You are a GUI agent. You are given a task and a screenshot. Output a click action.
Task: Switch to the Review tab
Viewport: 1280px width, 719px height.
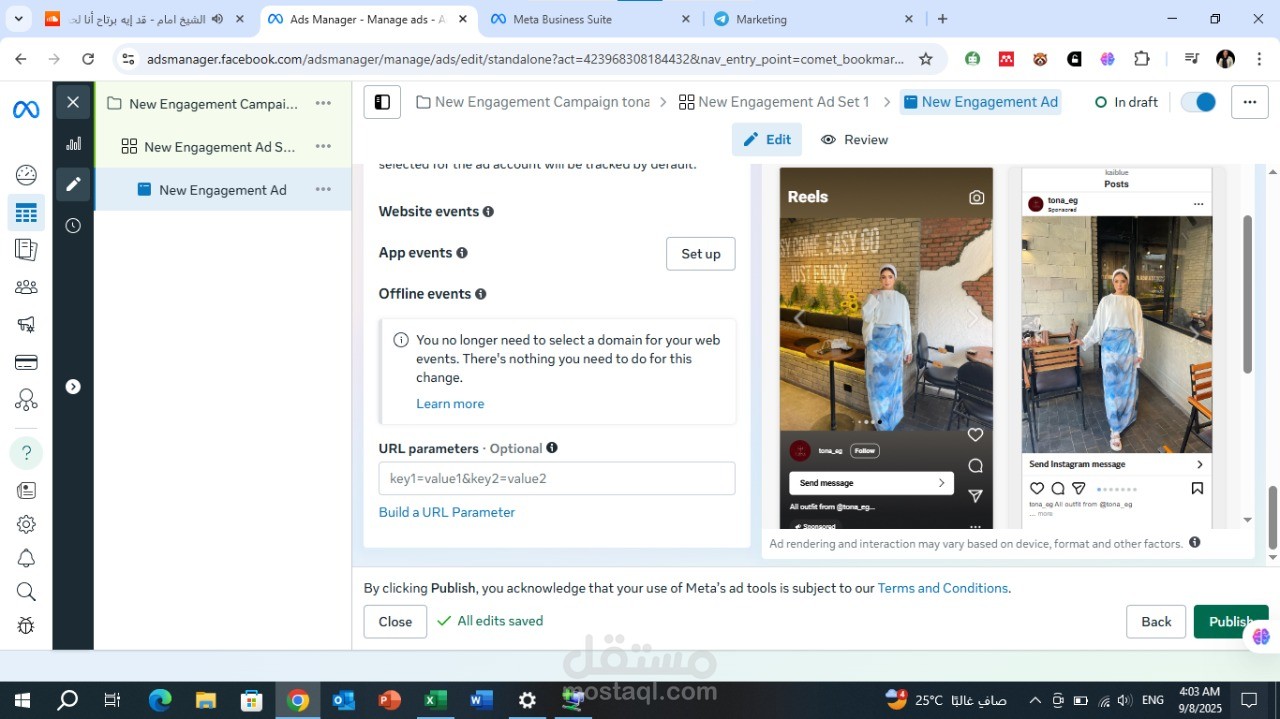[x=854, y=140]
